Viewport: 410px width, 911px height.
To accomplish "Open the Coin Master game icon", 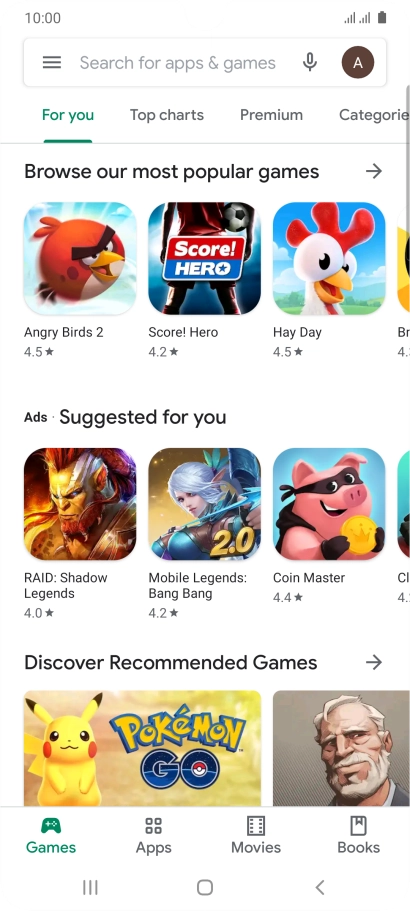I will coord(329,504).
